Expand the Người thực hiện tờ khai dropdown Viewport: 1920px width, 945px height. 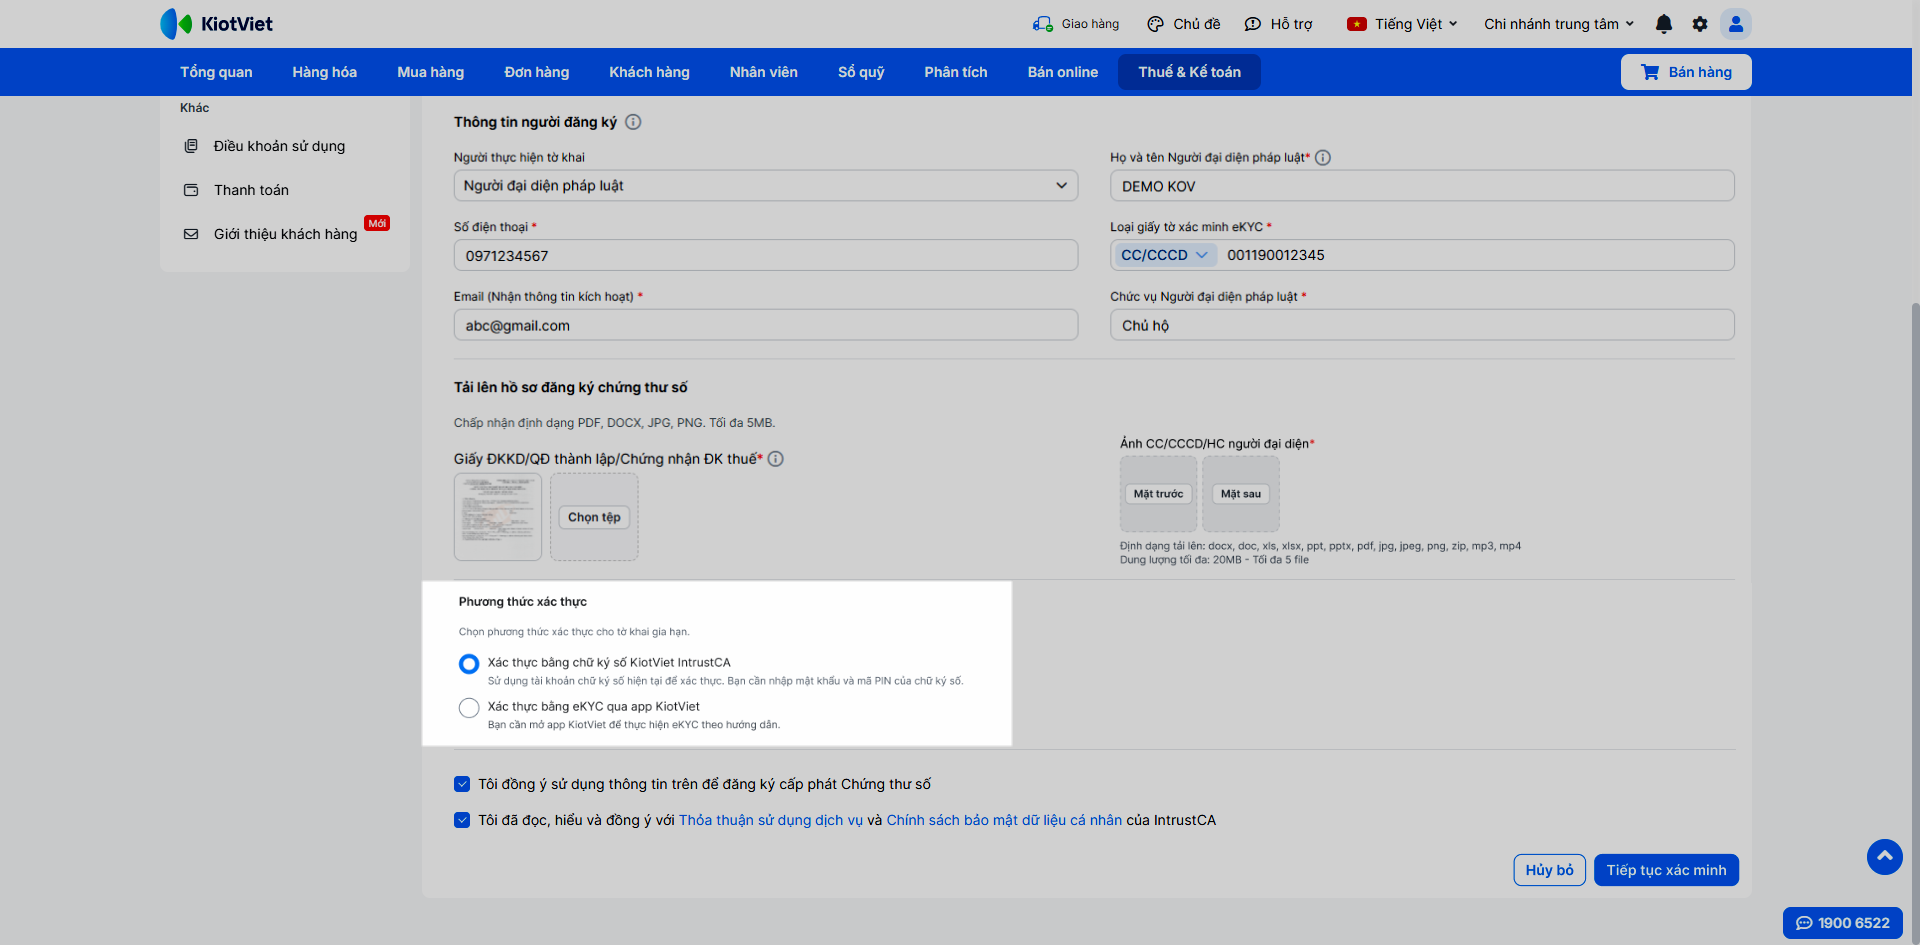[766, 186]
